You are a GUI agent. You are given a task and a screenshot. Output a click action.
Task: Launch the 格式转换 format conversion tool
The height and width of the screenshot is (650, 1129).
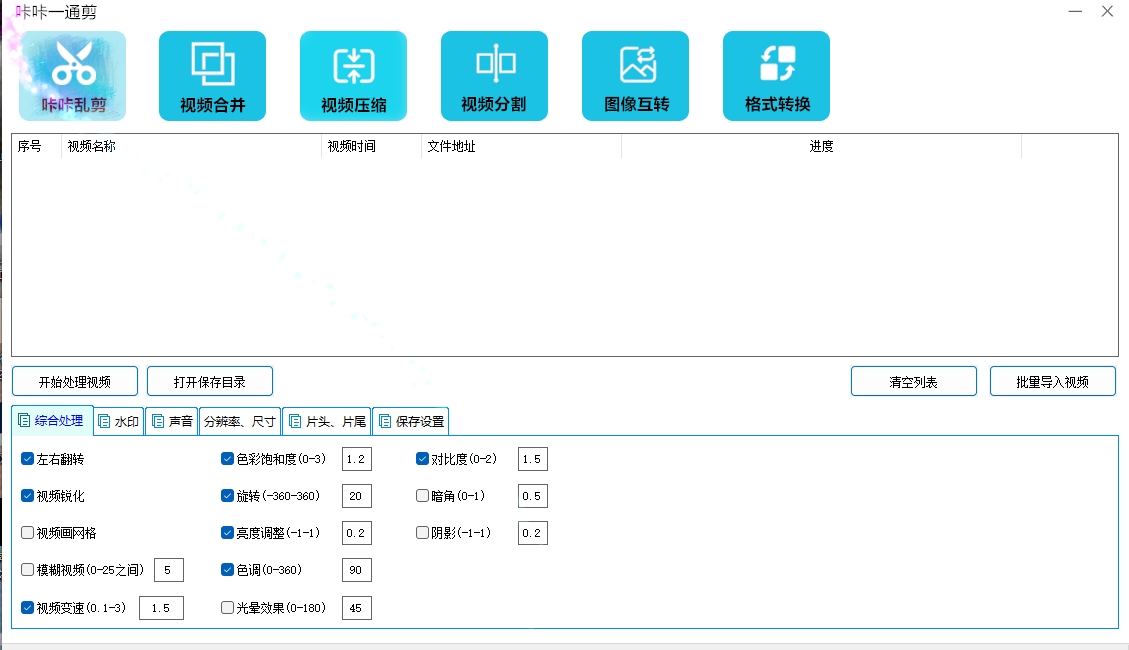(x=776, y=76)
